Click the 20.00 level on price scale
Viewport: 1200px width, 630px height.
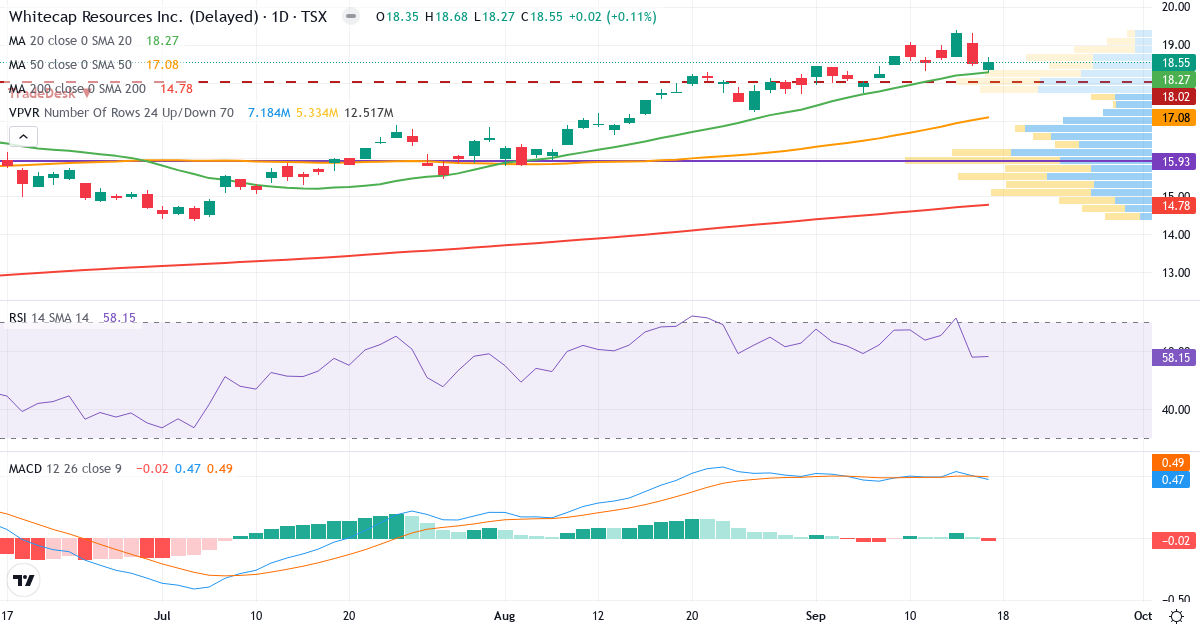[x=1175, y=7]
